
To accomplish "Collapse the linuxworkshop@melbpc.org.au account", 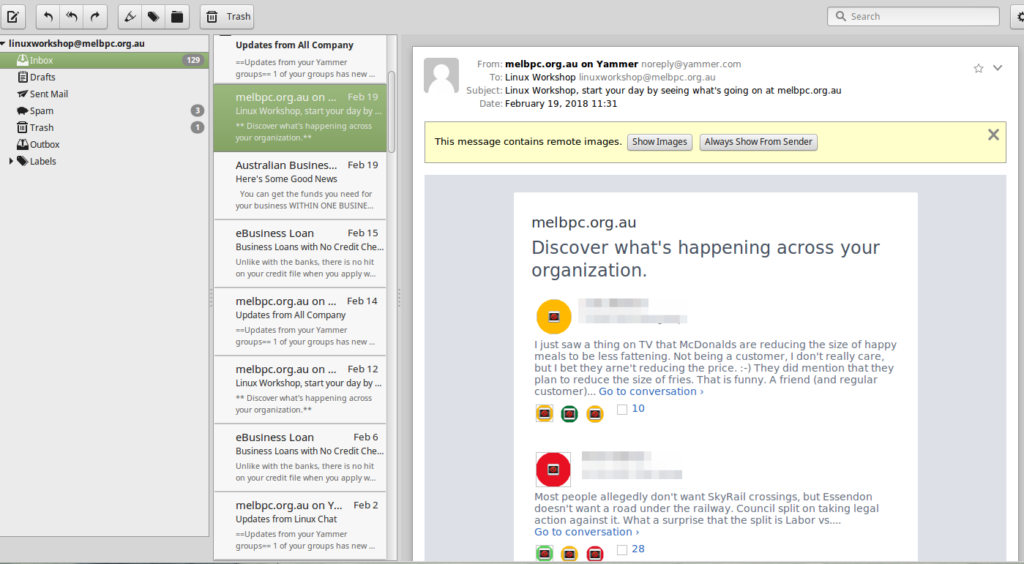I will click(x=3, y=44).
